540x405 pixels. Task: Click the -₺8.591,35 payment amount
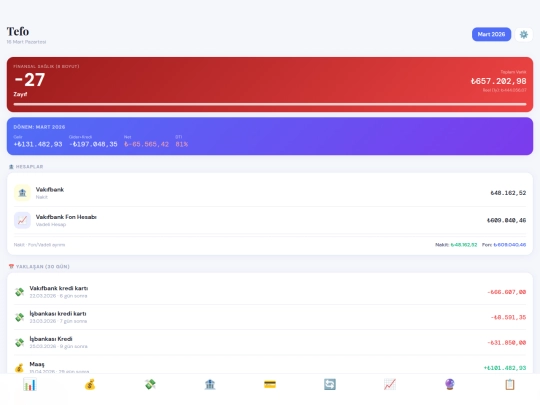pos(508,317)
